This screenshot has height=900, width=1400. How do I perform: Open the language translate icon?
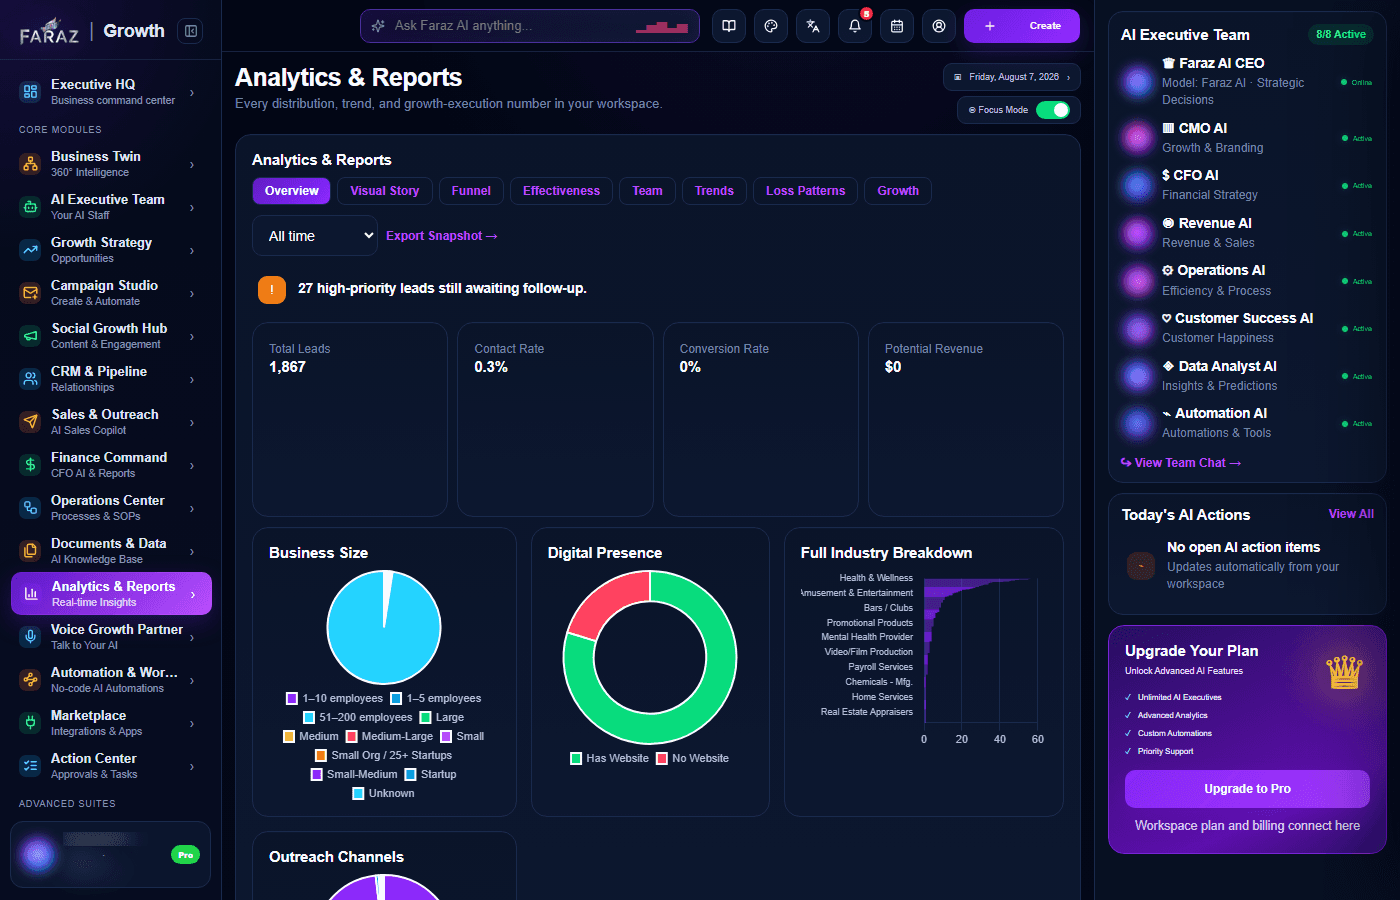(813, 26)
